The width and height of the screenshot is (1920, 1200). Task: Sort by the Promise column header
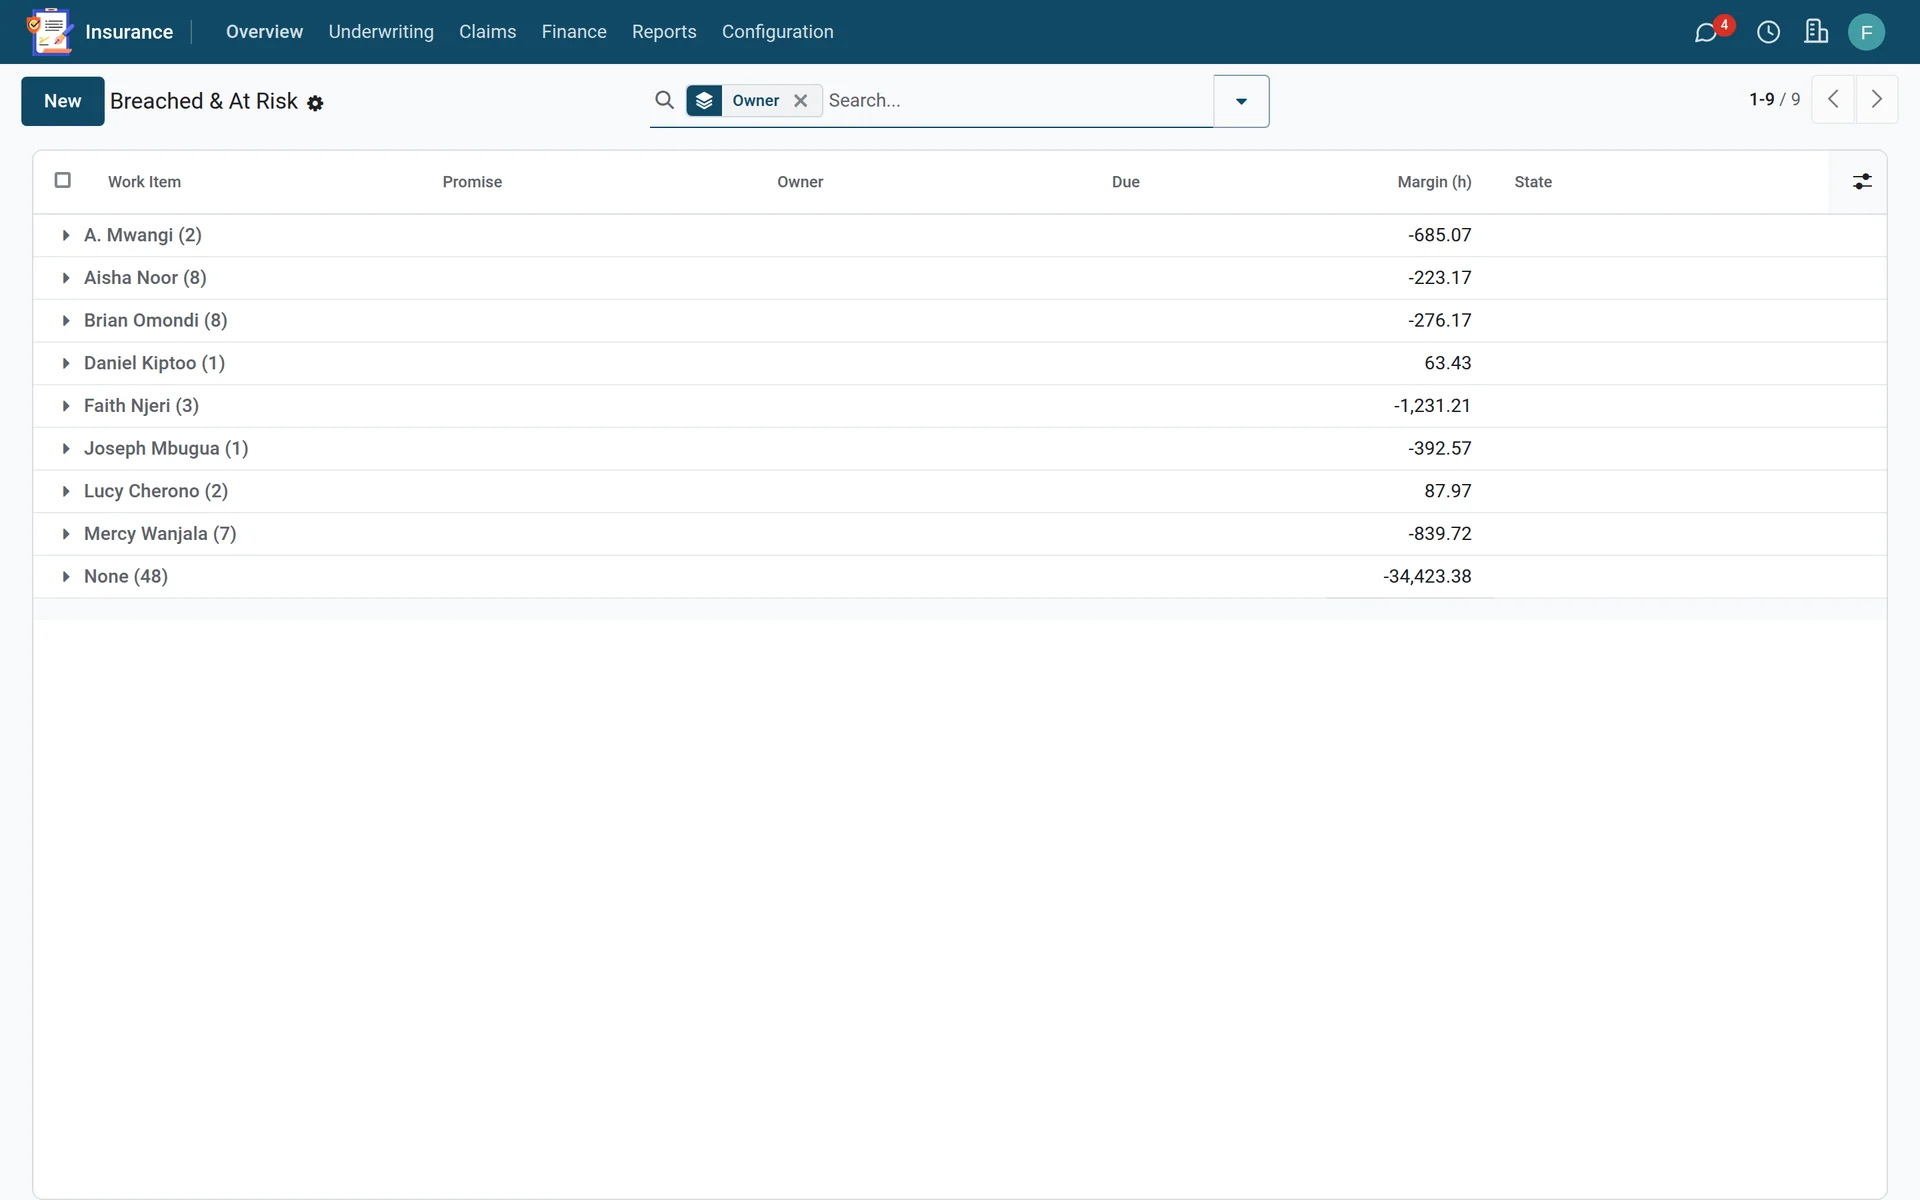[472, 182]
